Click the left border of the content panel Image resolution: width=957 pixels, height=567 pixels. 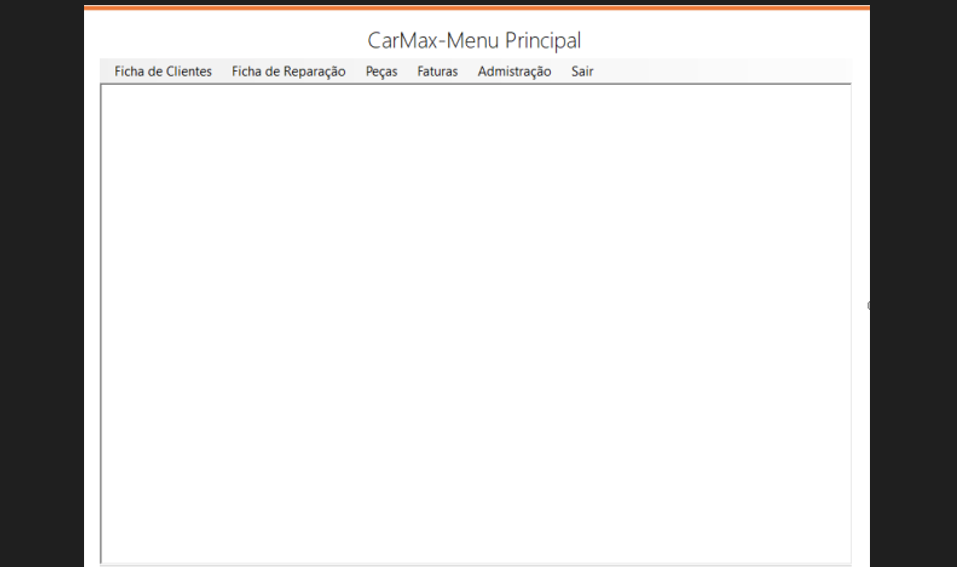[x=101, y=323]
